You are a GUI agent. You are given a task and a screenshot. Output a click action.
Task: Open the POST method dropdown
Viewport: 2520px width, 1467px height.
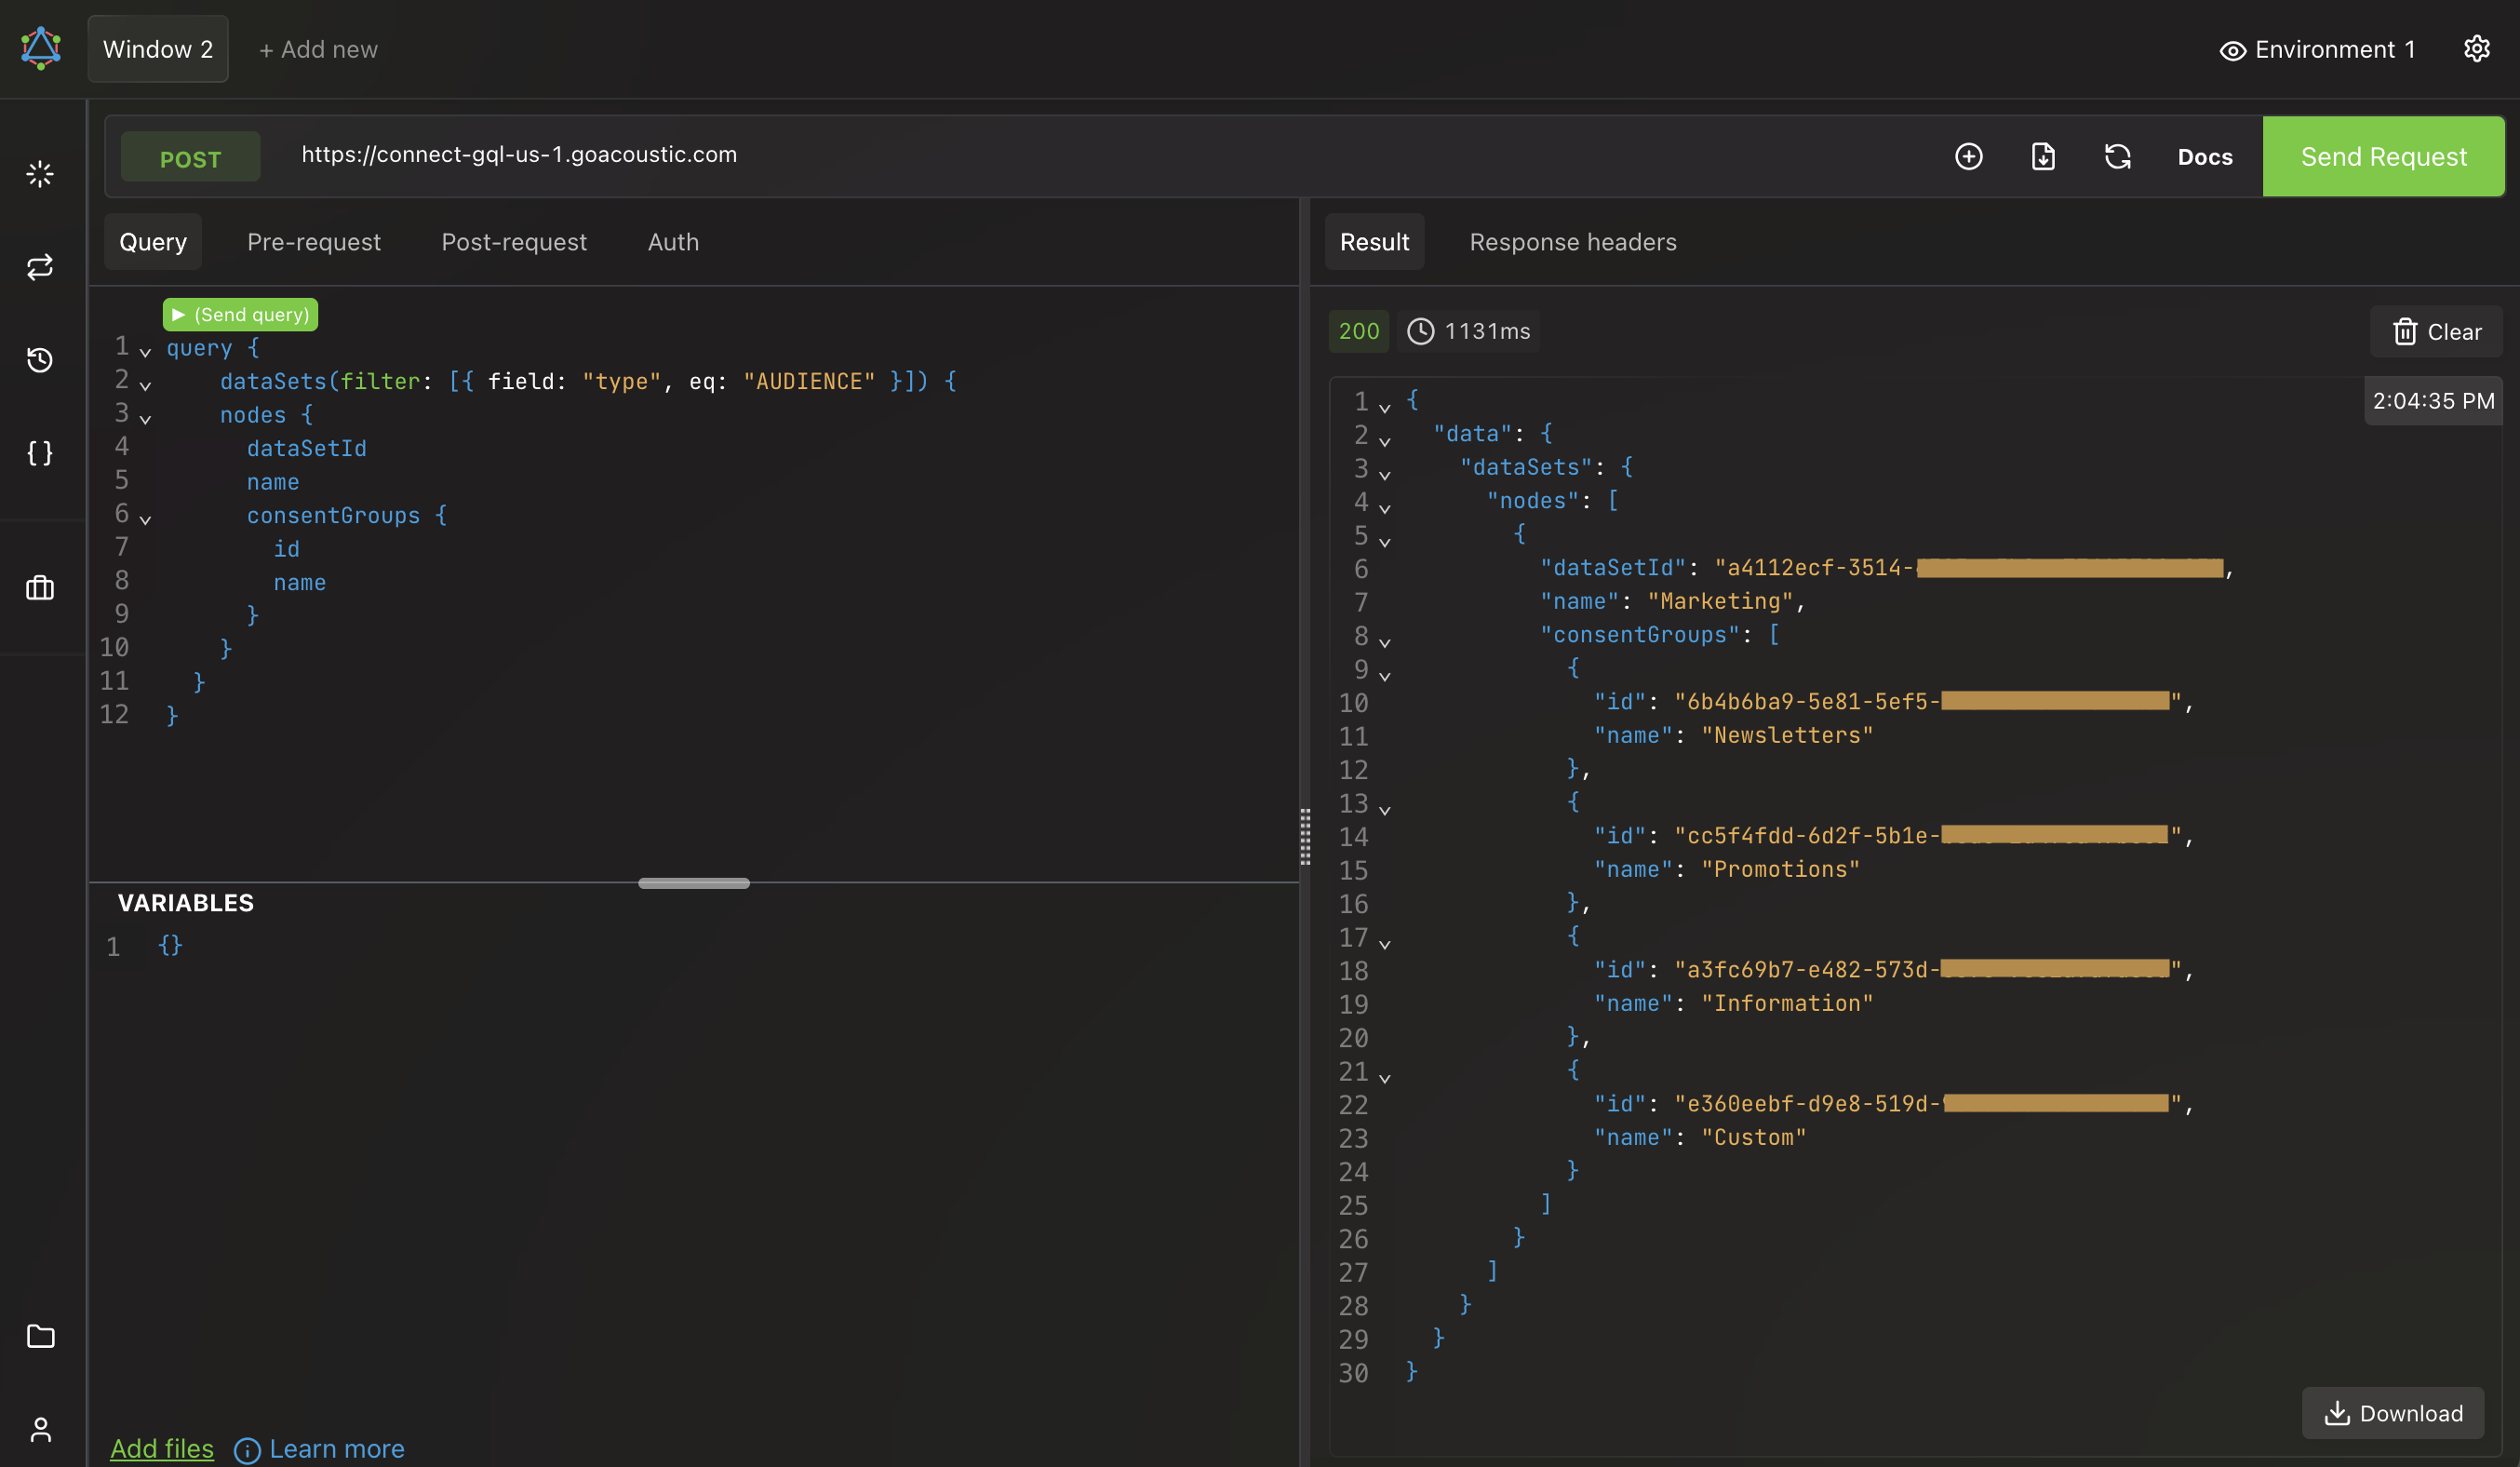pos(191,158)
